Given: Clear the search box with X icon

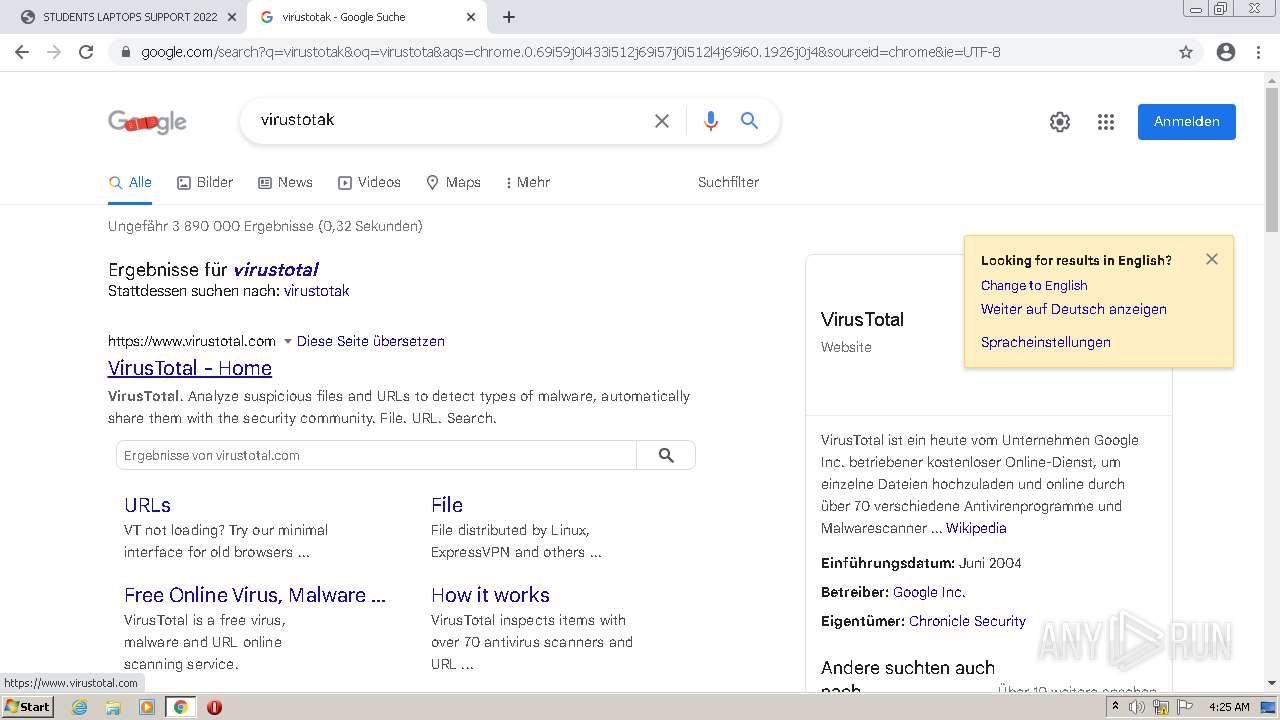Looking at the screenshot, I should coord(662,121).
